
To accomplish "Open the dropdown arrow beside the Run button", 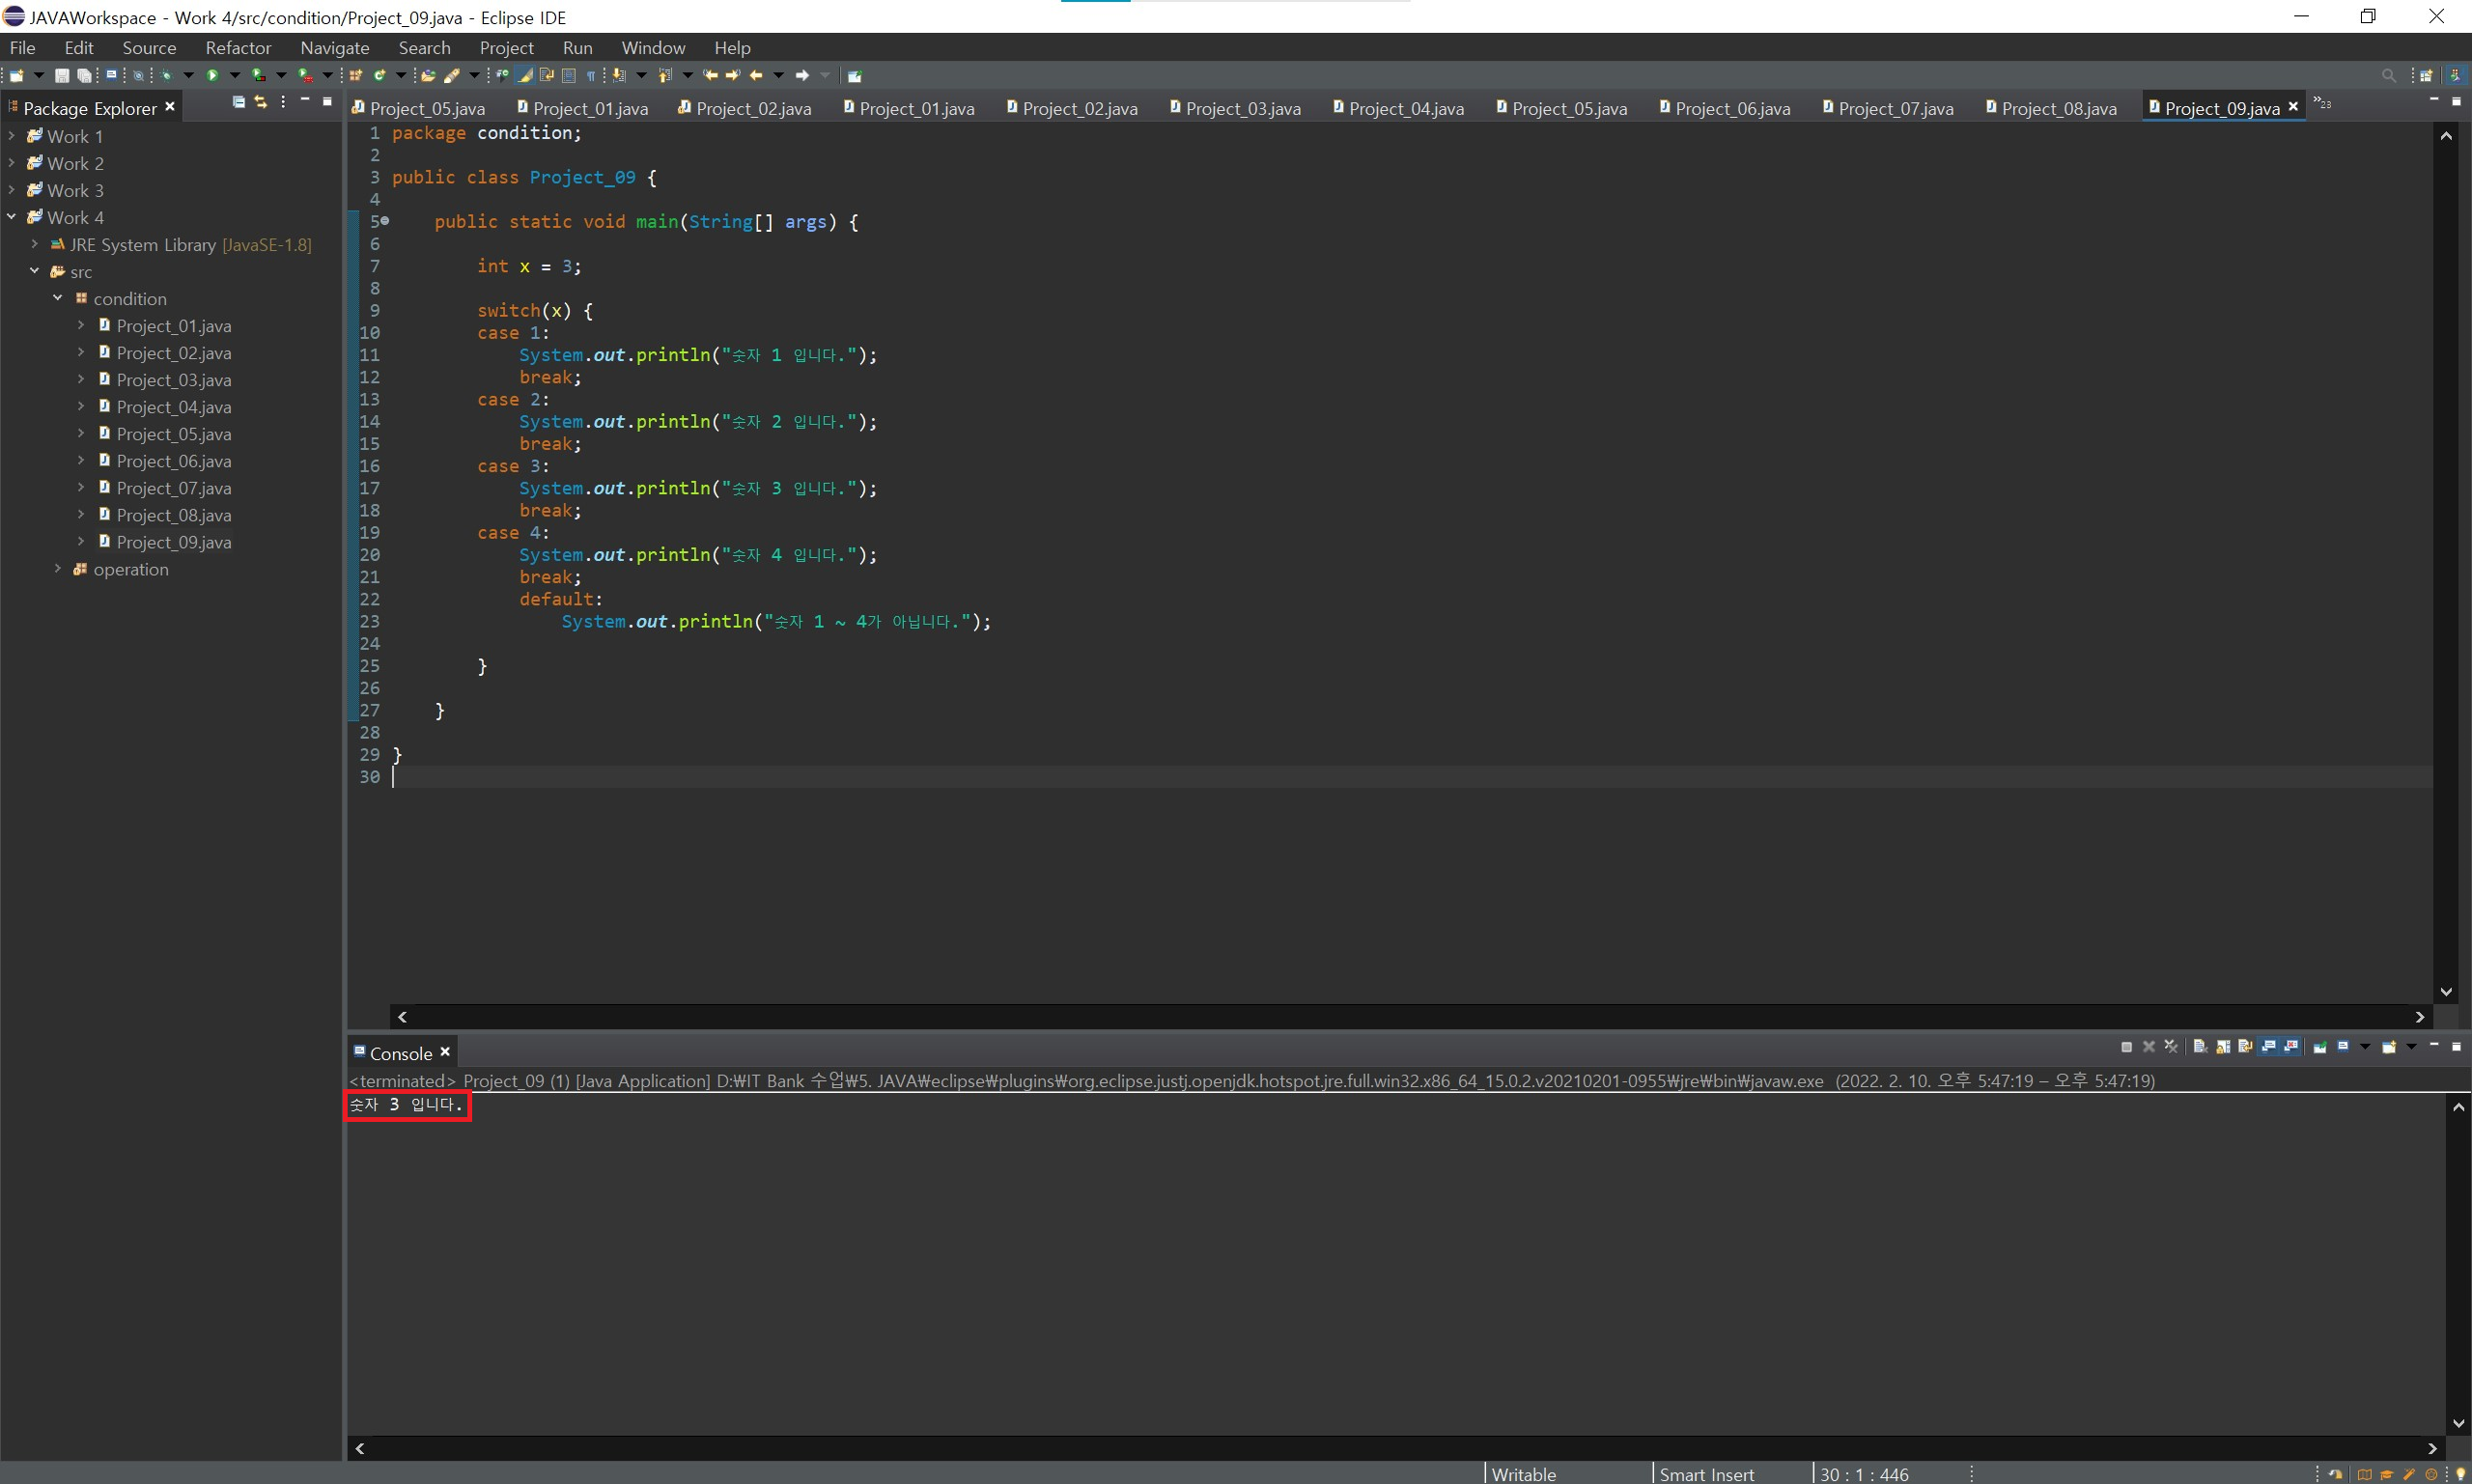I will point(235,75).
